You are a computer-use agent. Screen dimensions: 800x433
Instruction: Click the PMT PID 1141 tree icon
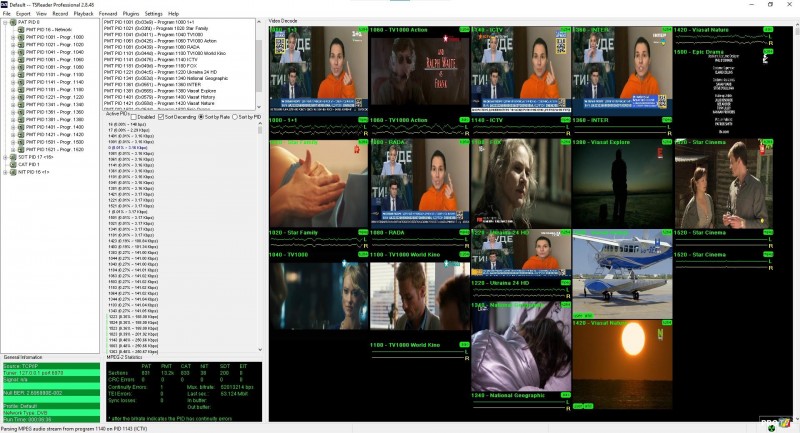[20, 81]
